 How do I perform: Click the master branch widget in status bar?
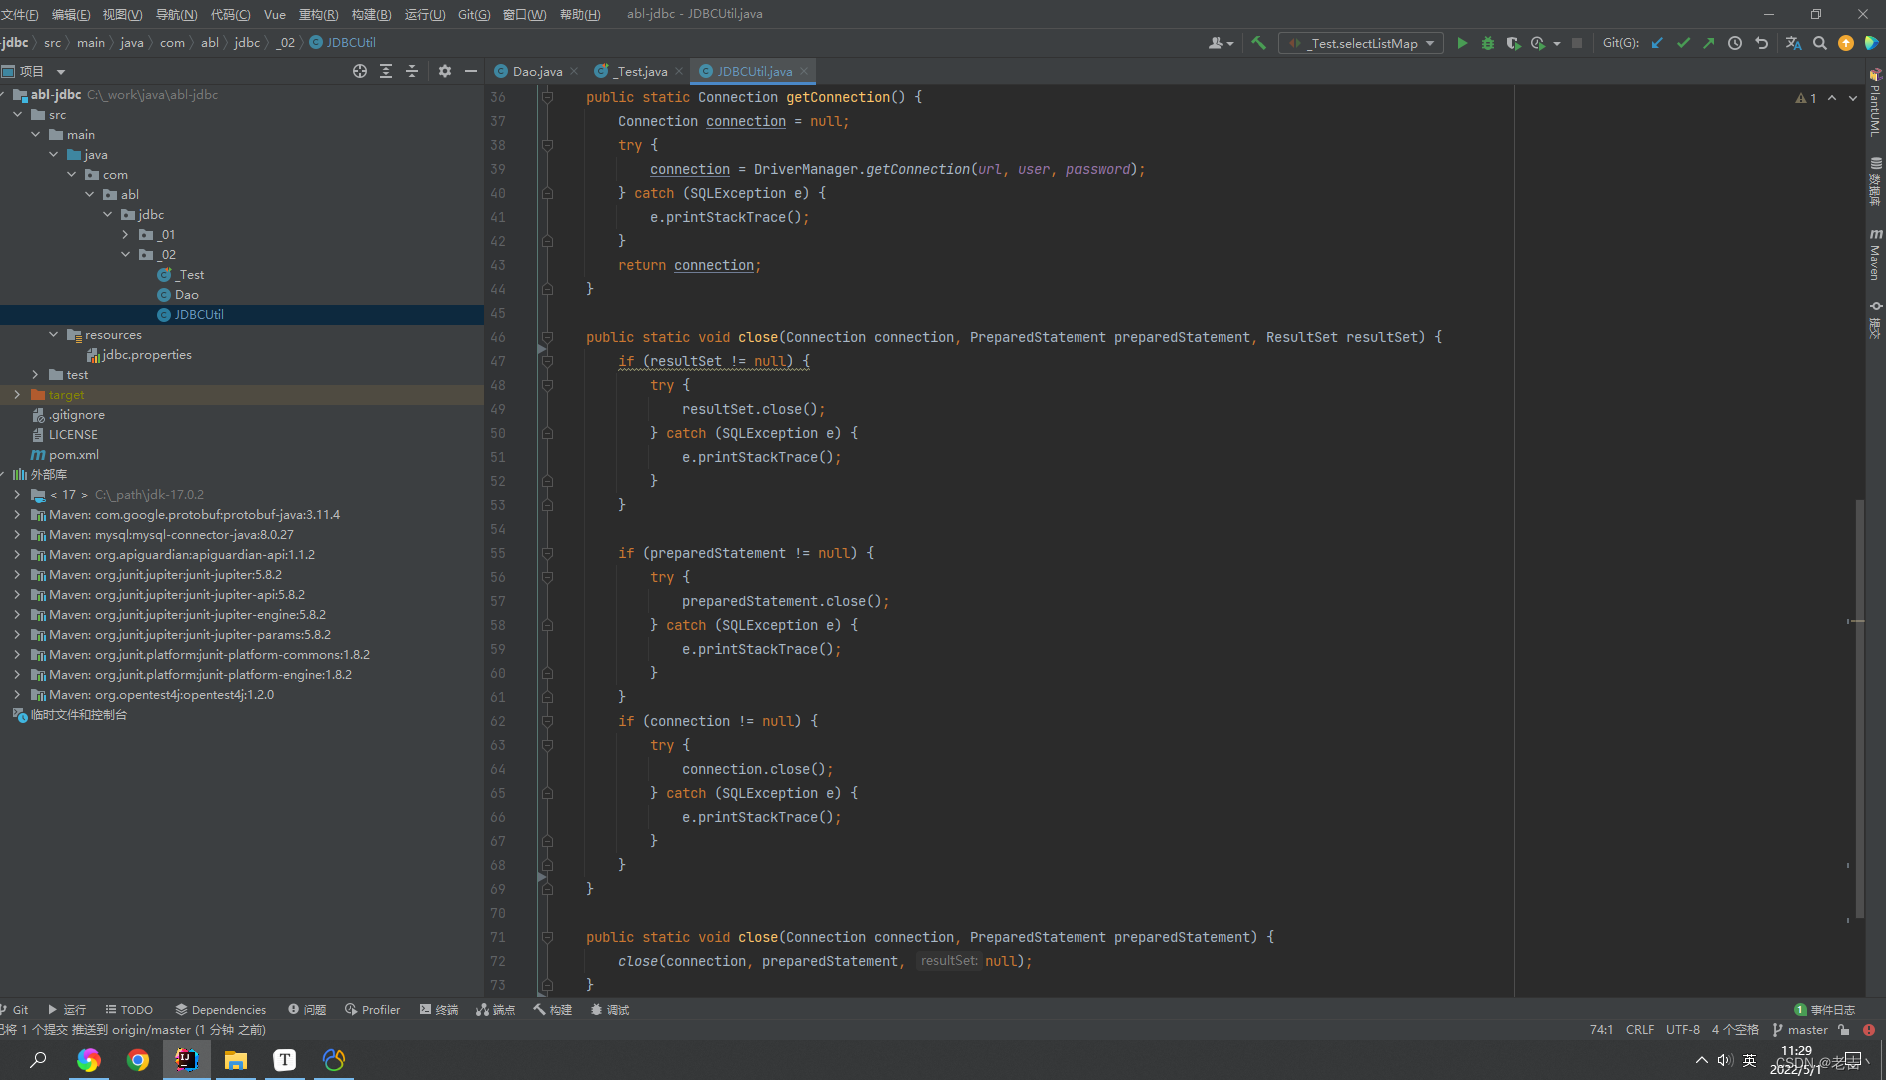coord(1807,1029)
